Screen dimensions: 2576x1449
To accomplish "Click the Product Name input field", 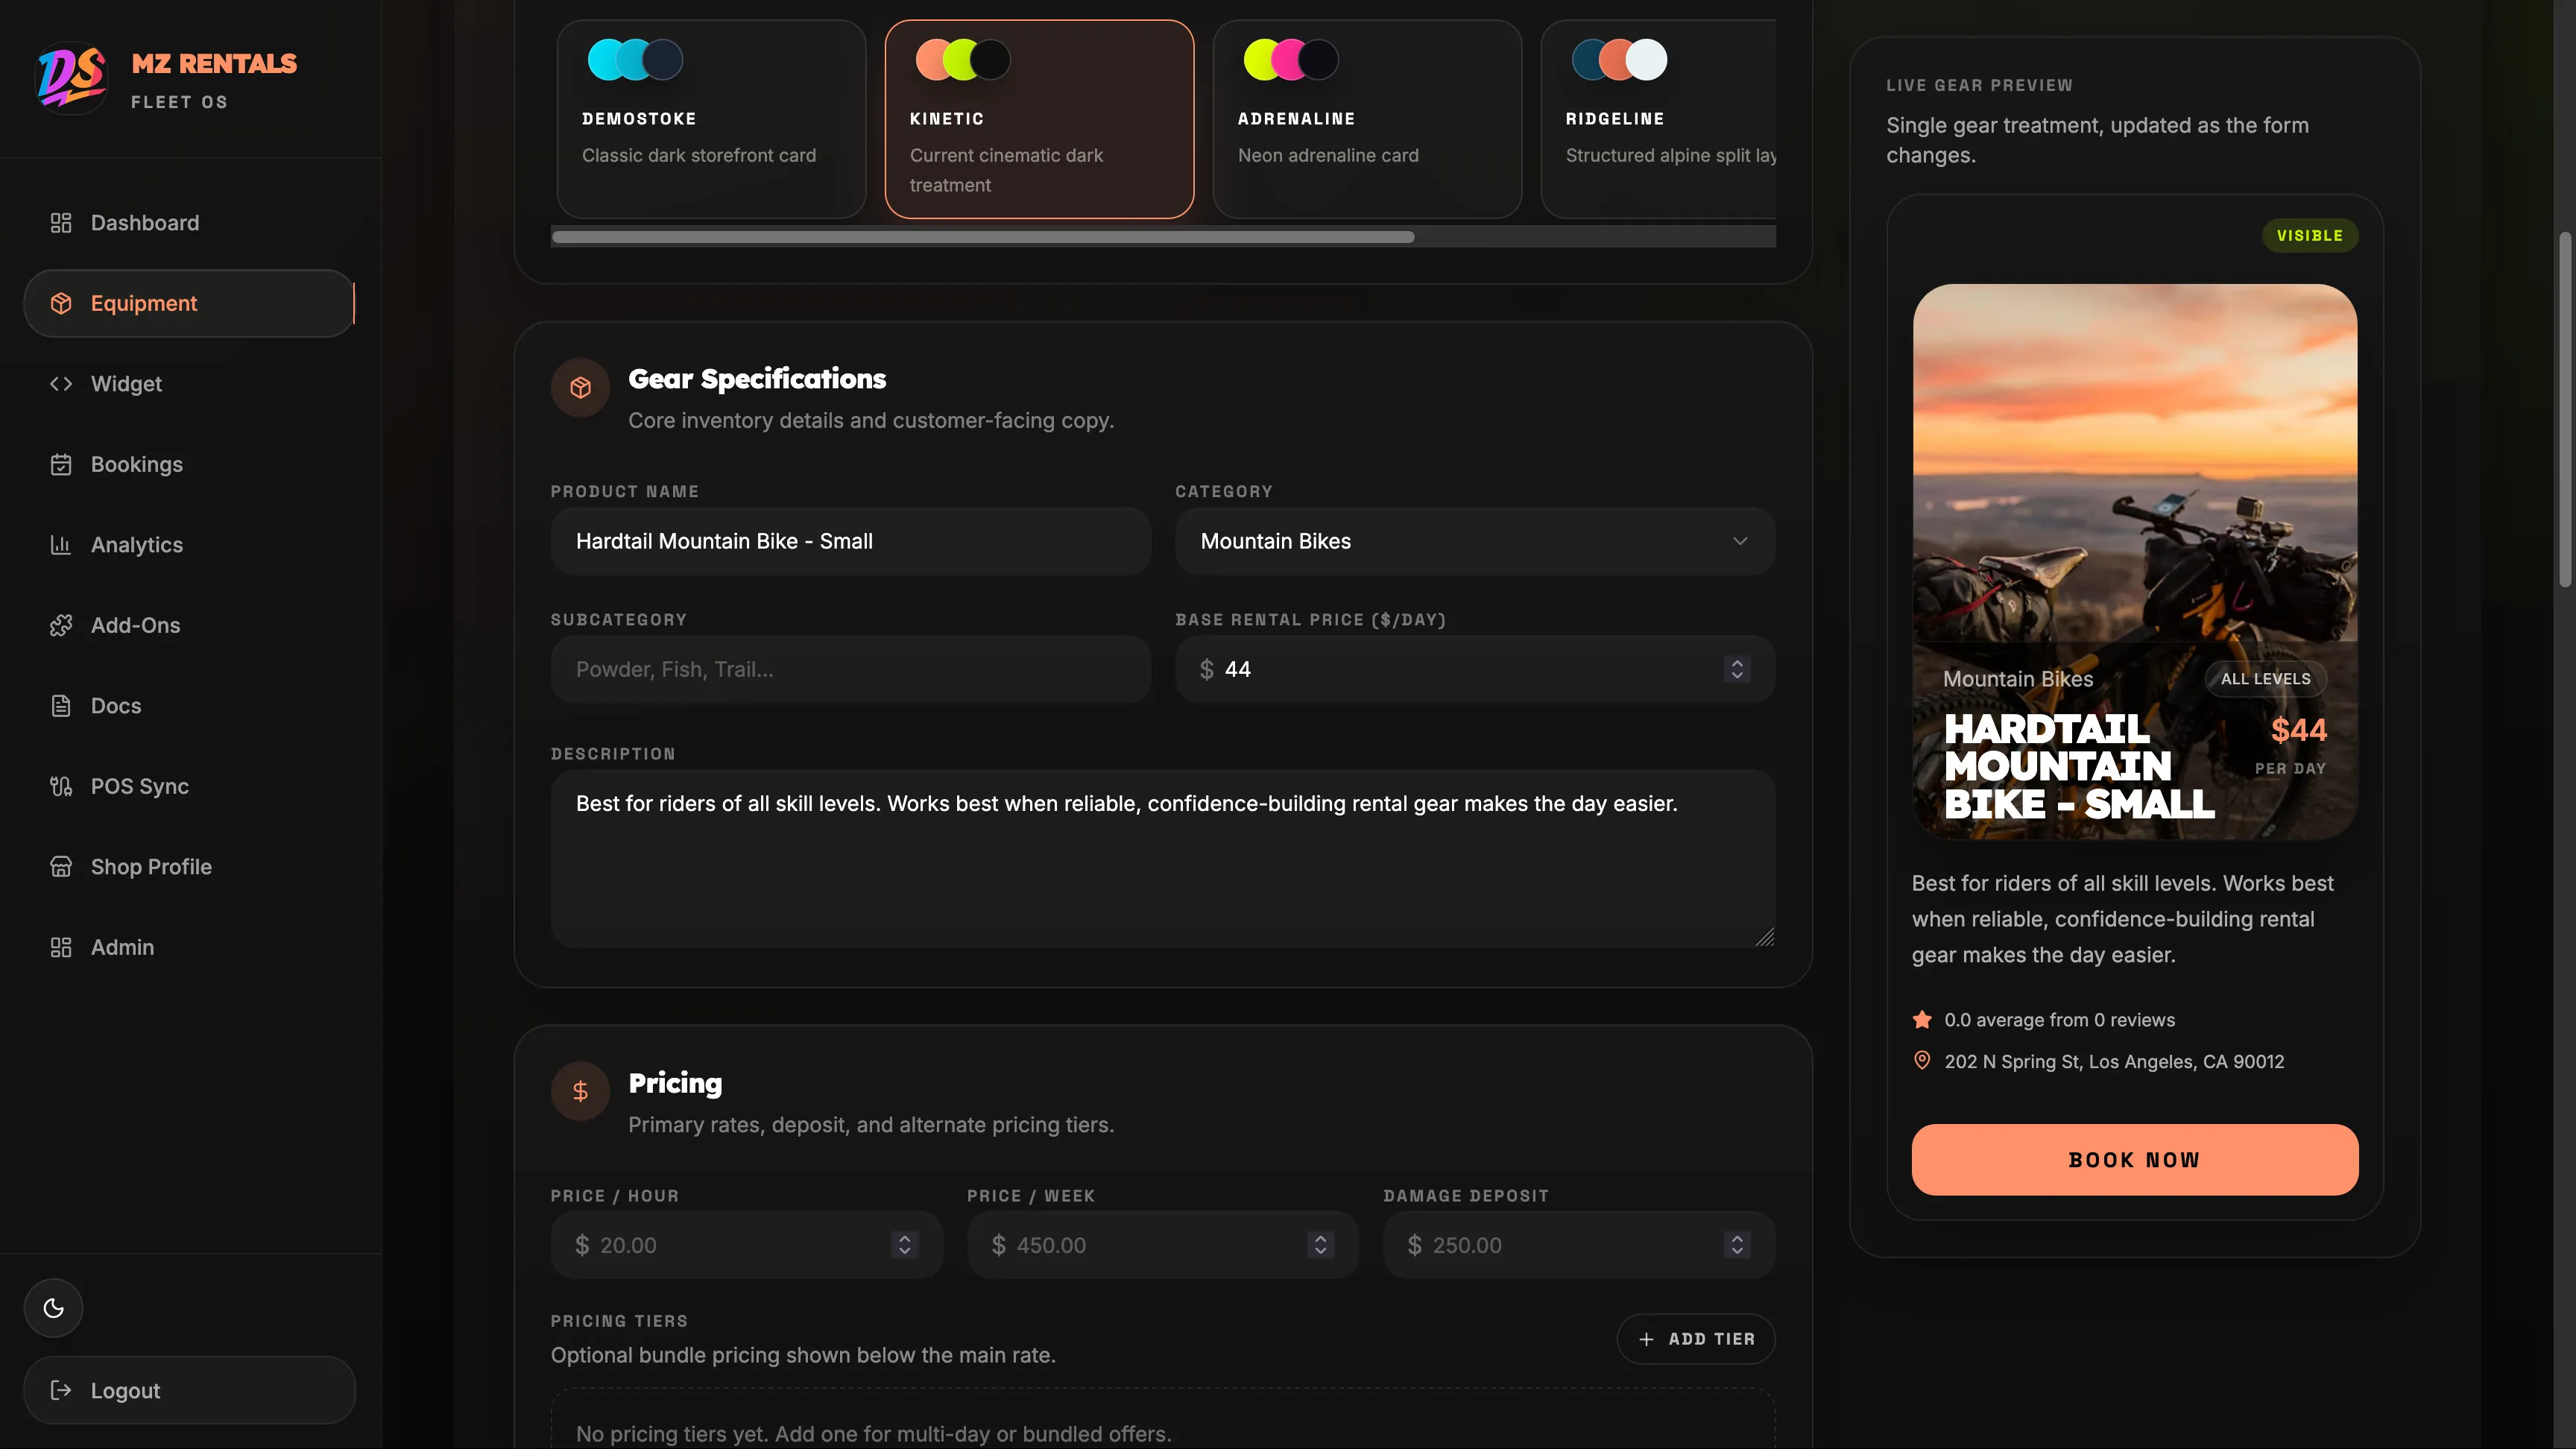I will (849, 542).
